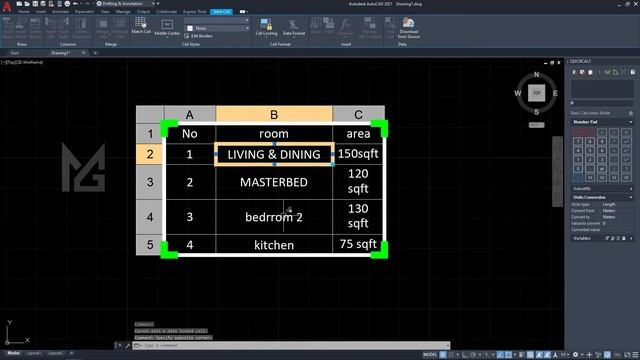Click the command line customize wrench icon
The image size is (640, 360).
[127, 346]
